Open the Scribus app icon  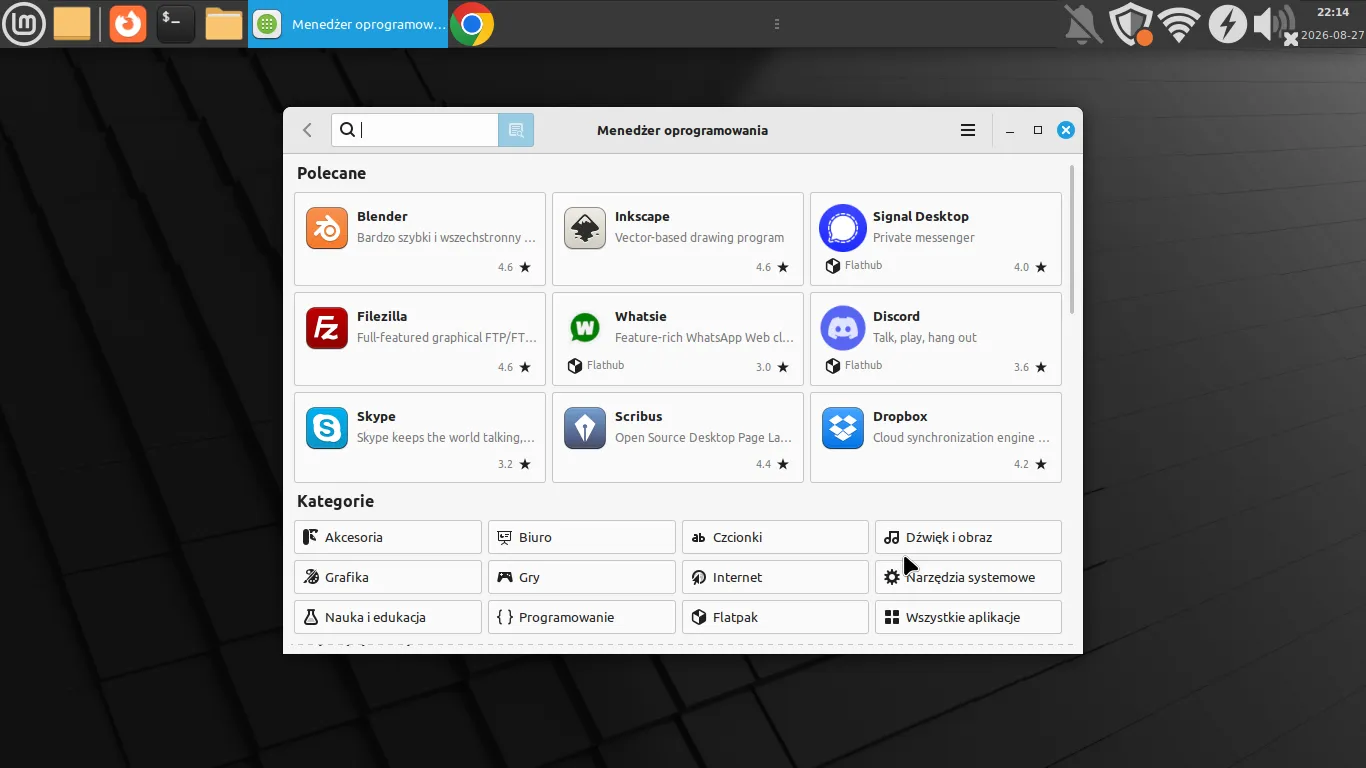click(x=585, y=428)
